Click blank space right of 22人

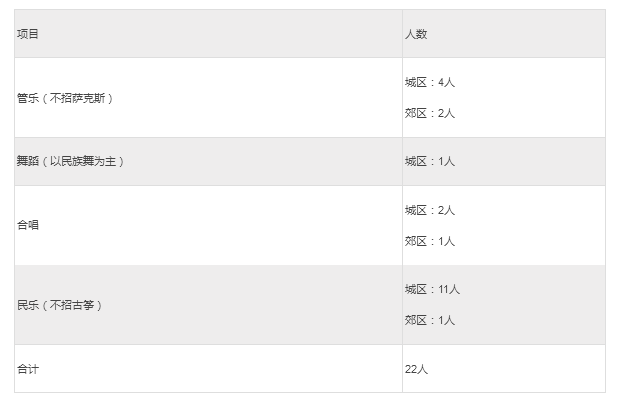point(515,369)
